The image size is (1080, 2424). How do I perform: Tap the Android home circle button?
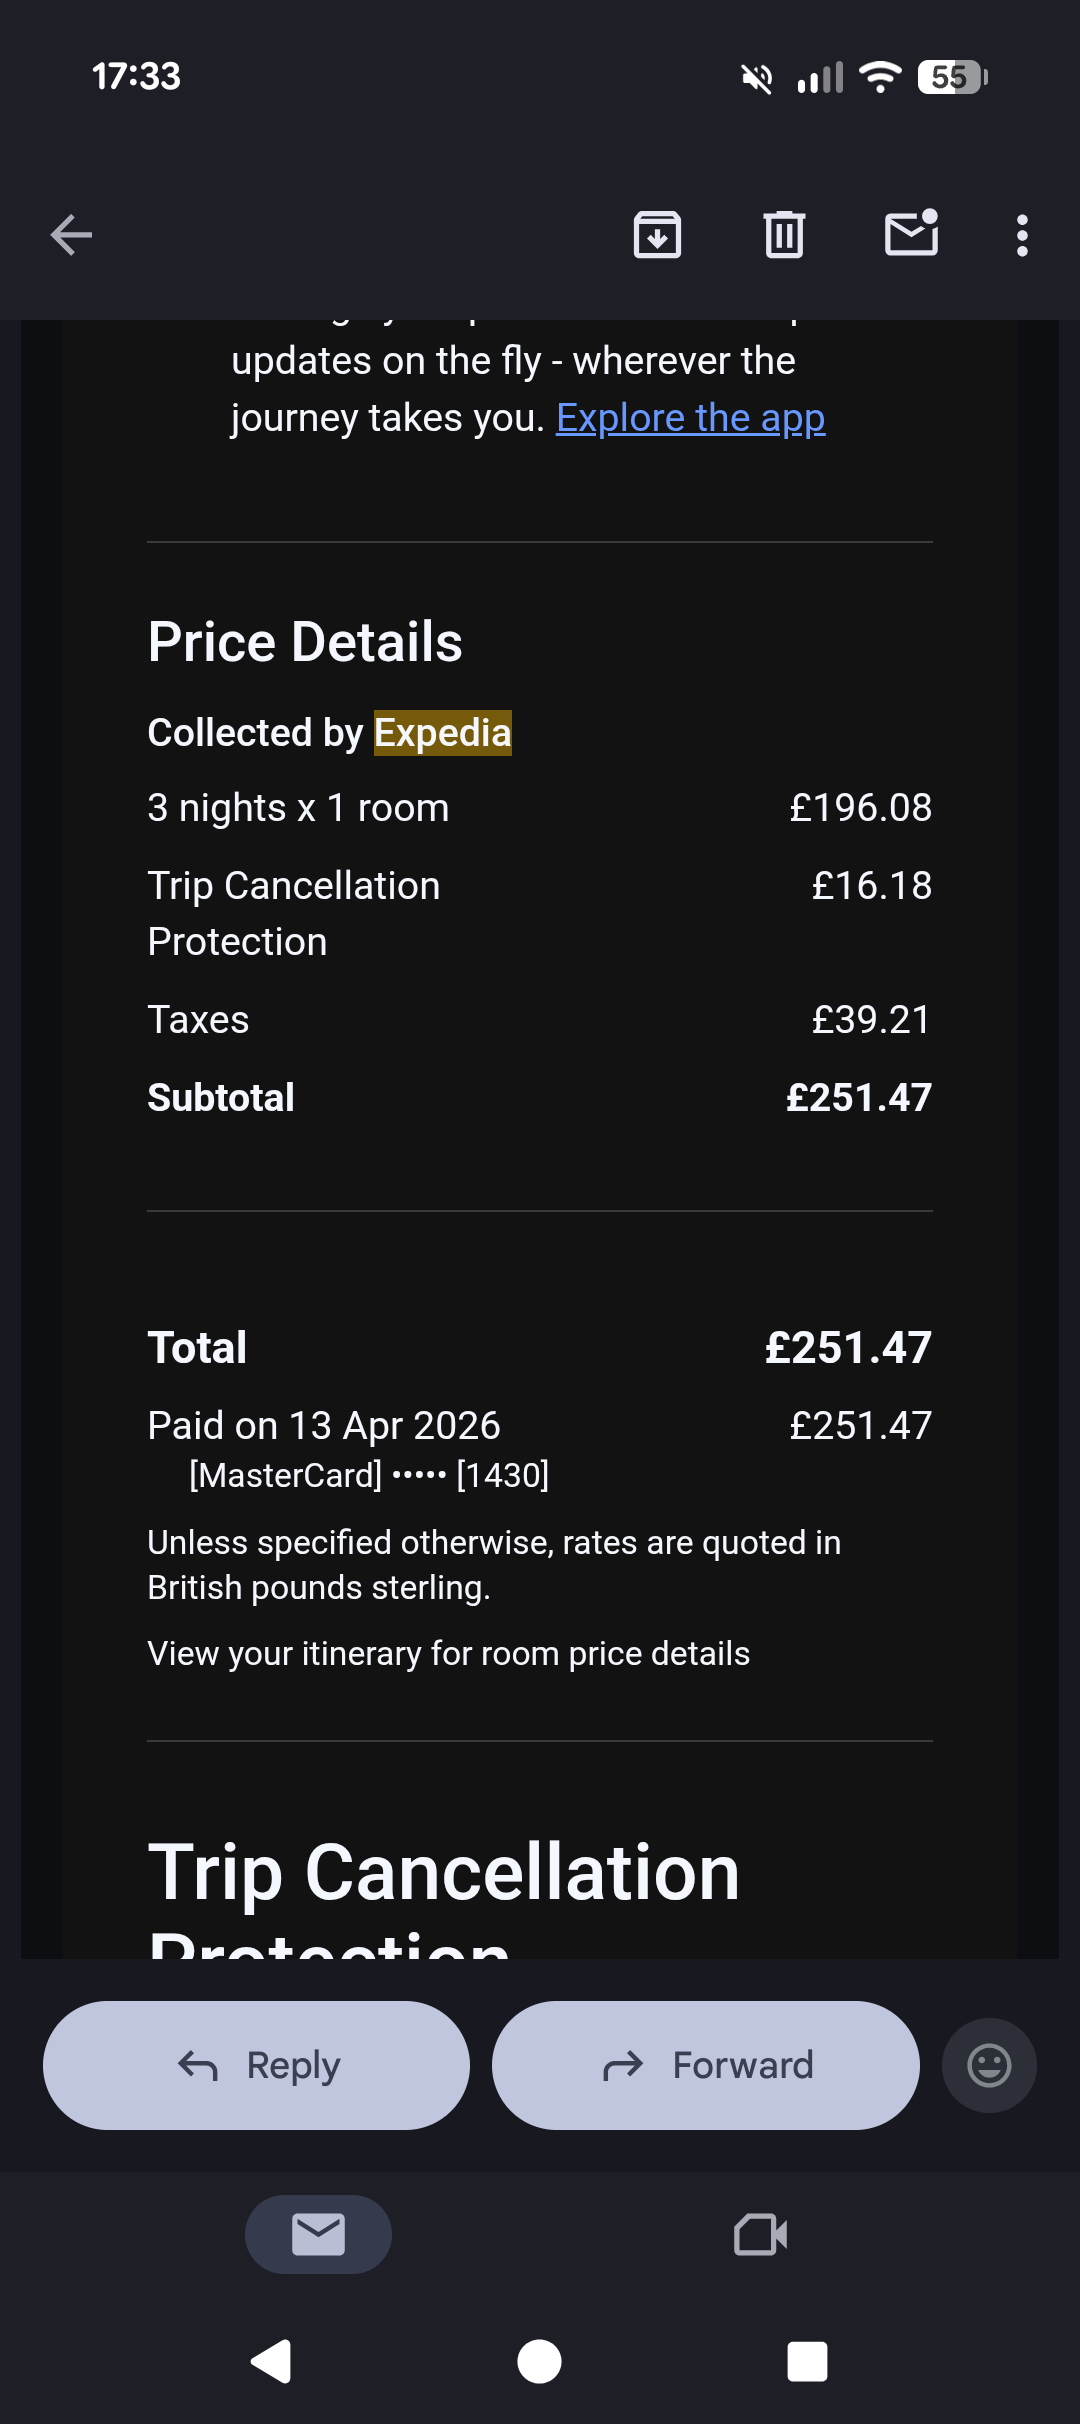pos(539,2362)
